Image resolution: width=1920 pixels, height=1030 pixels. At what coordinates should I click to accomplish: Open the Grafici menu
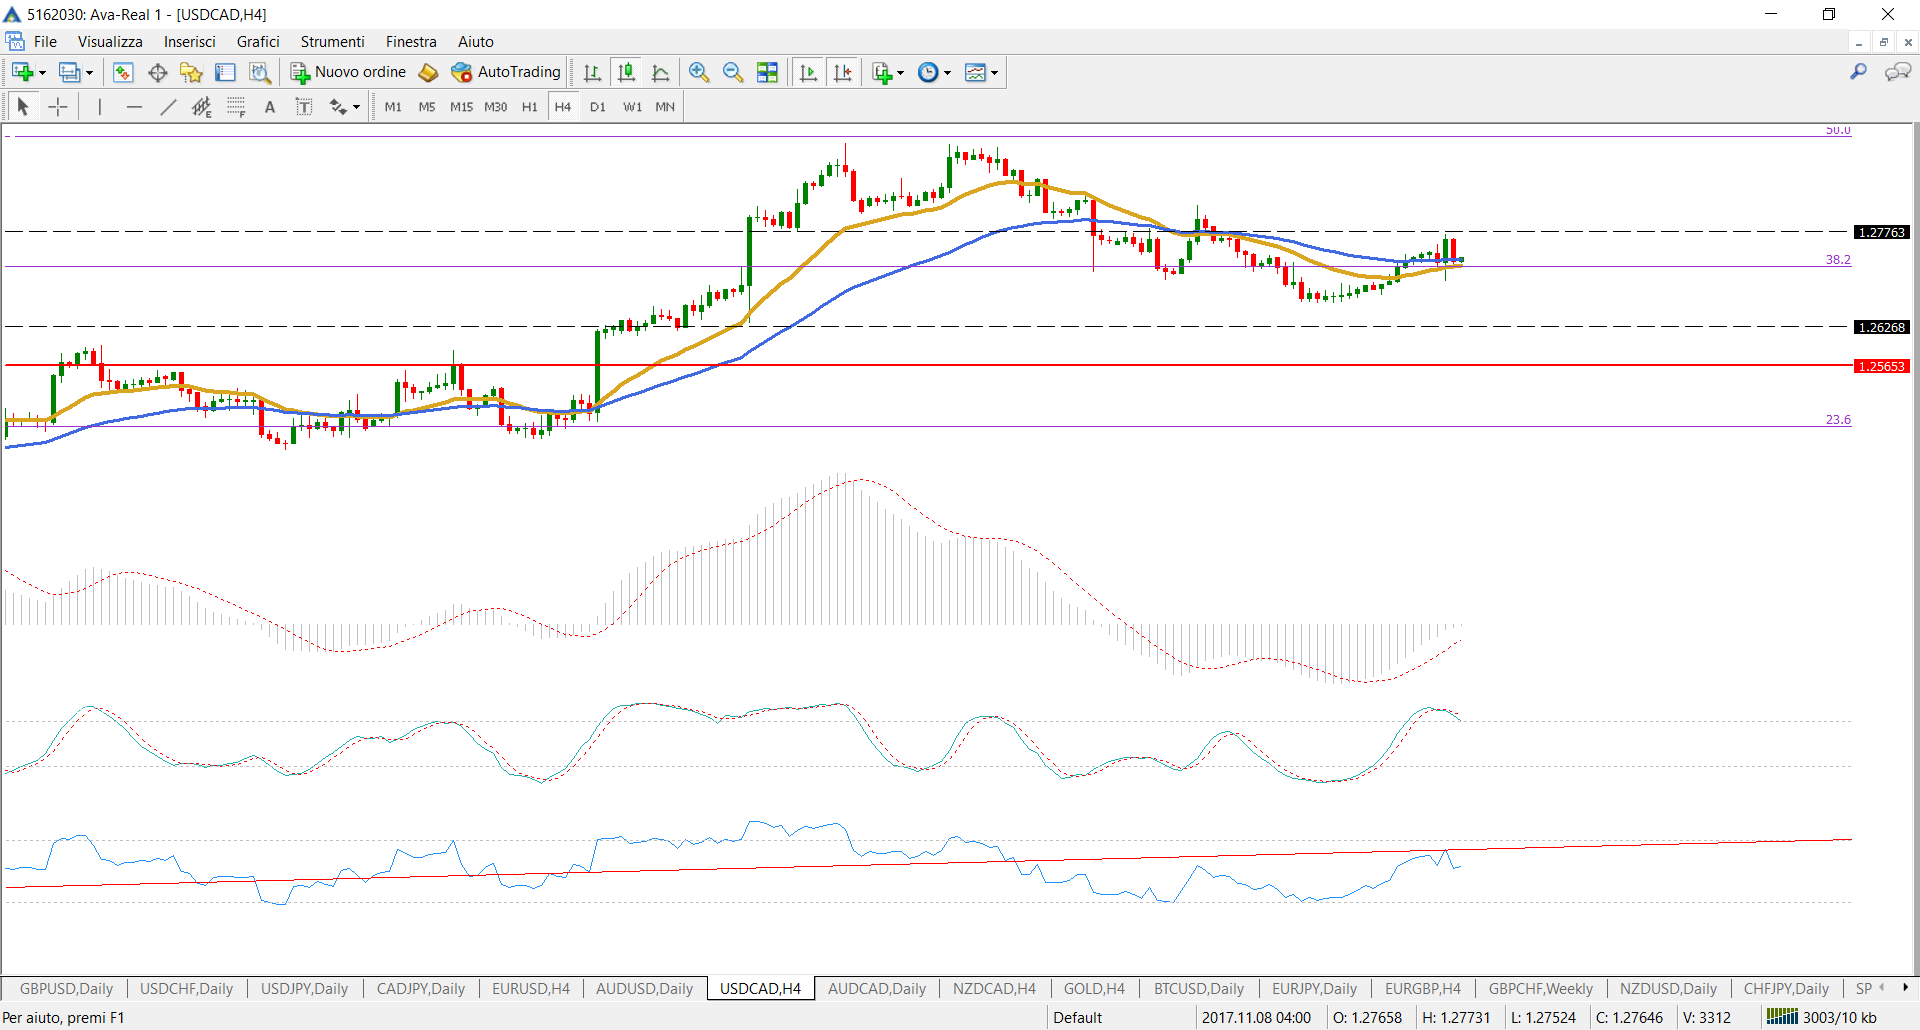click(x=258, y=42)
